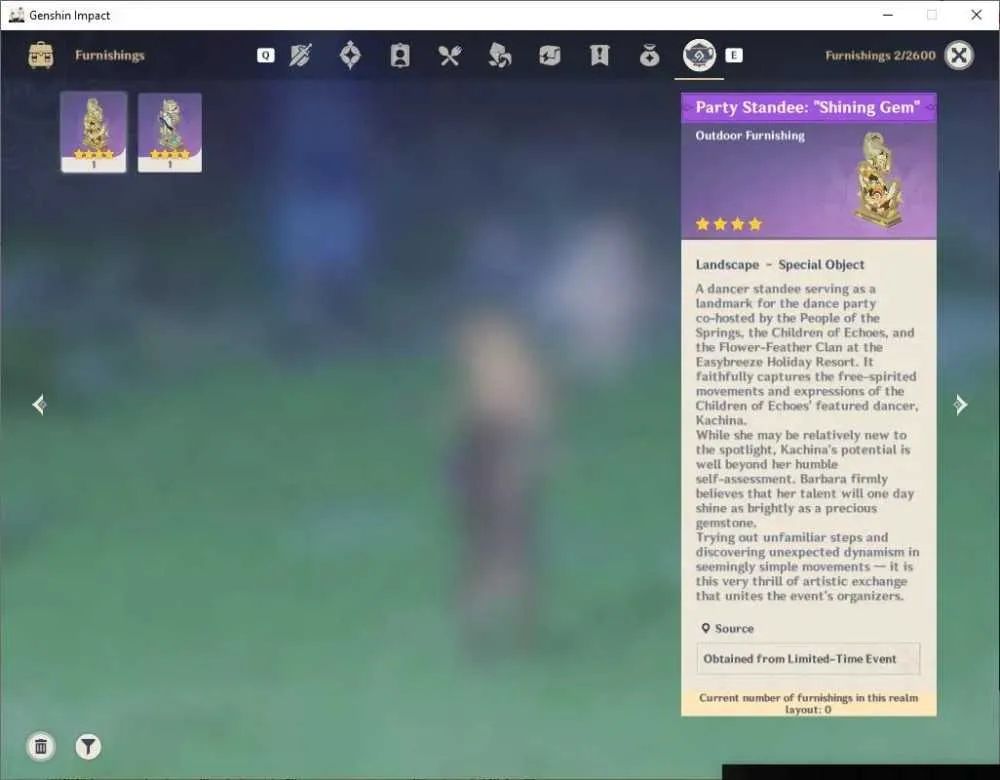Click the E next-tab key hint

click(733, 55)
